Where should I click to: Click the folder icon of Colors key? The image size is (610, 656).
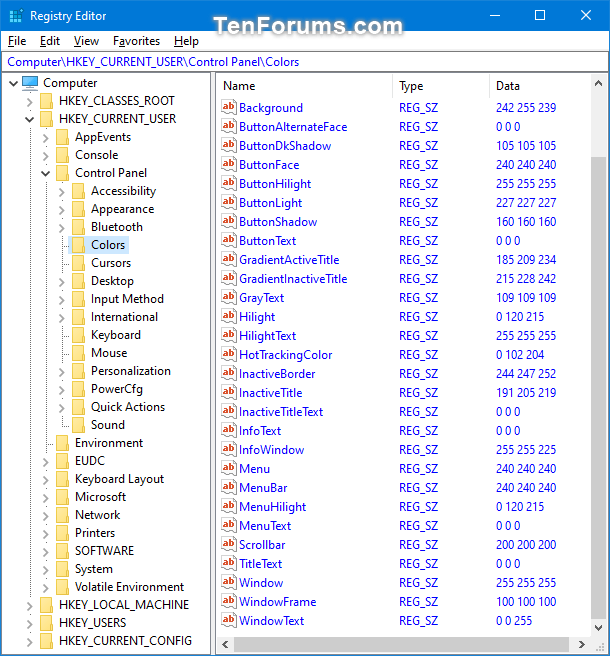click(x=78, y=245)
